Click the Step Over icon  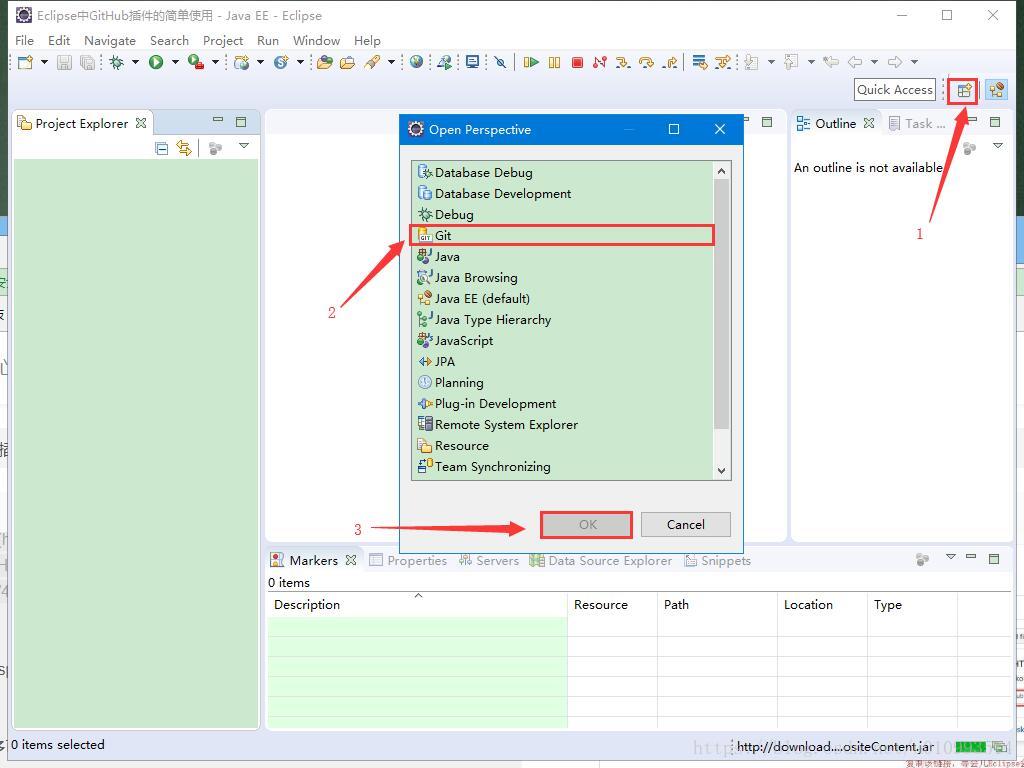(646, 62)
